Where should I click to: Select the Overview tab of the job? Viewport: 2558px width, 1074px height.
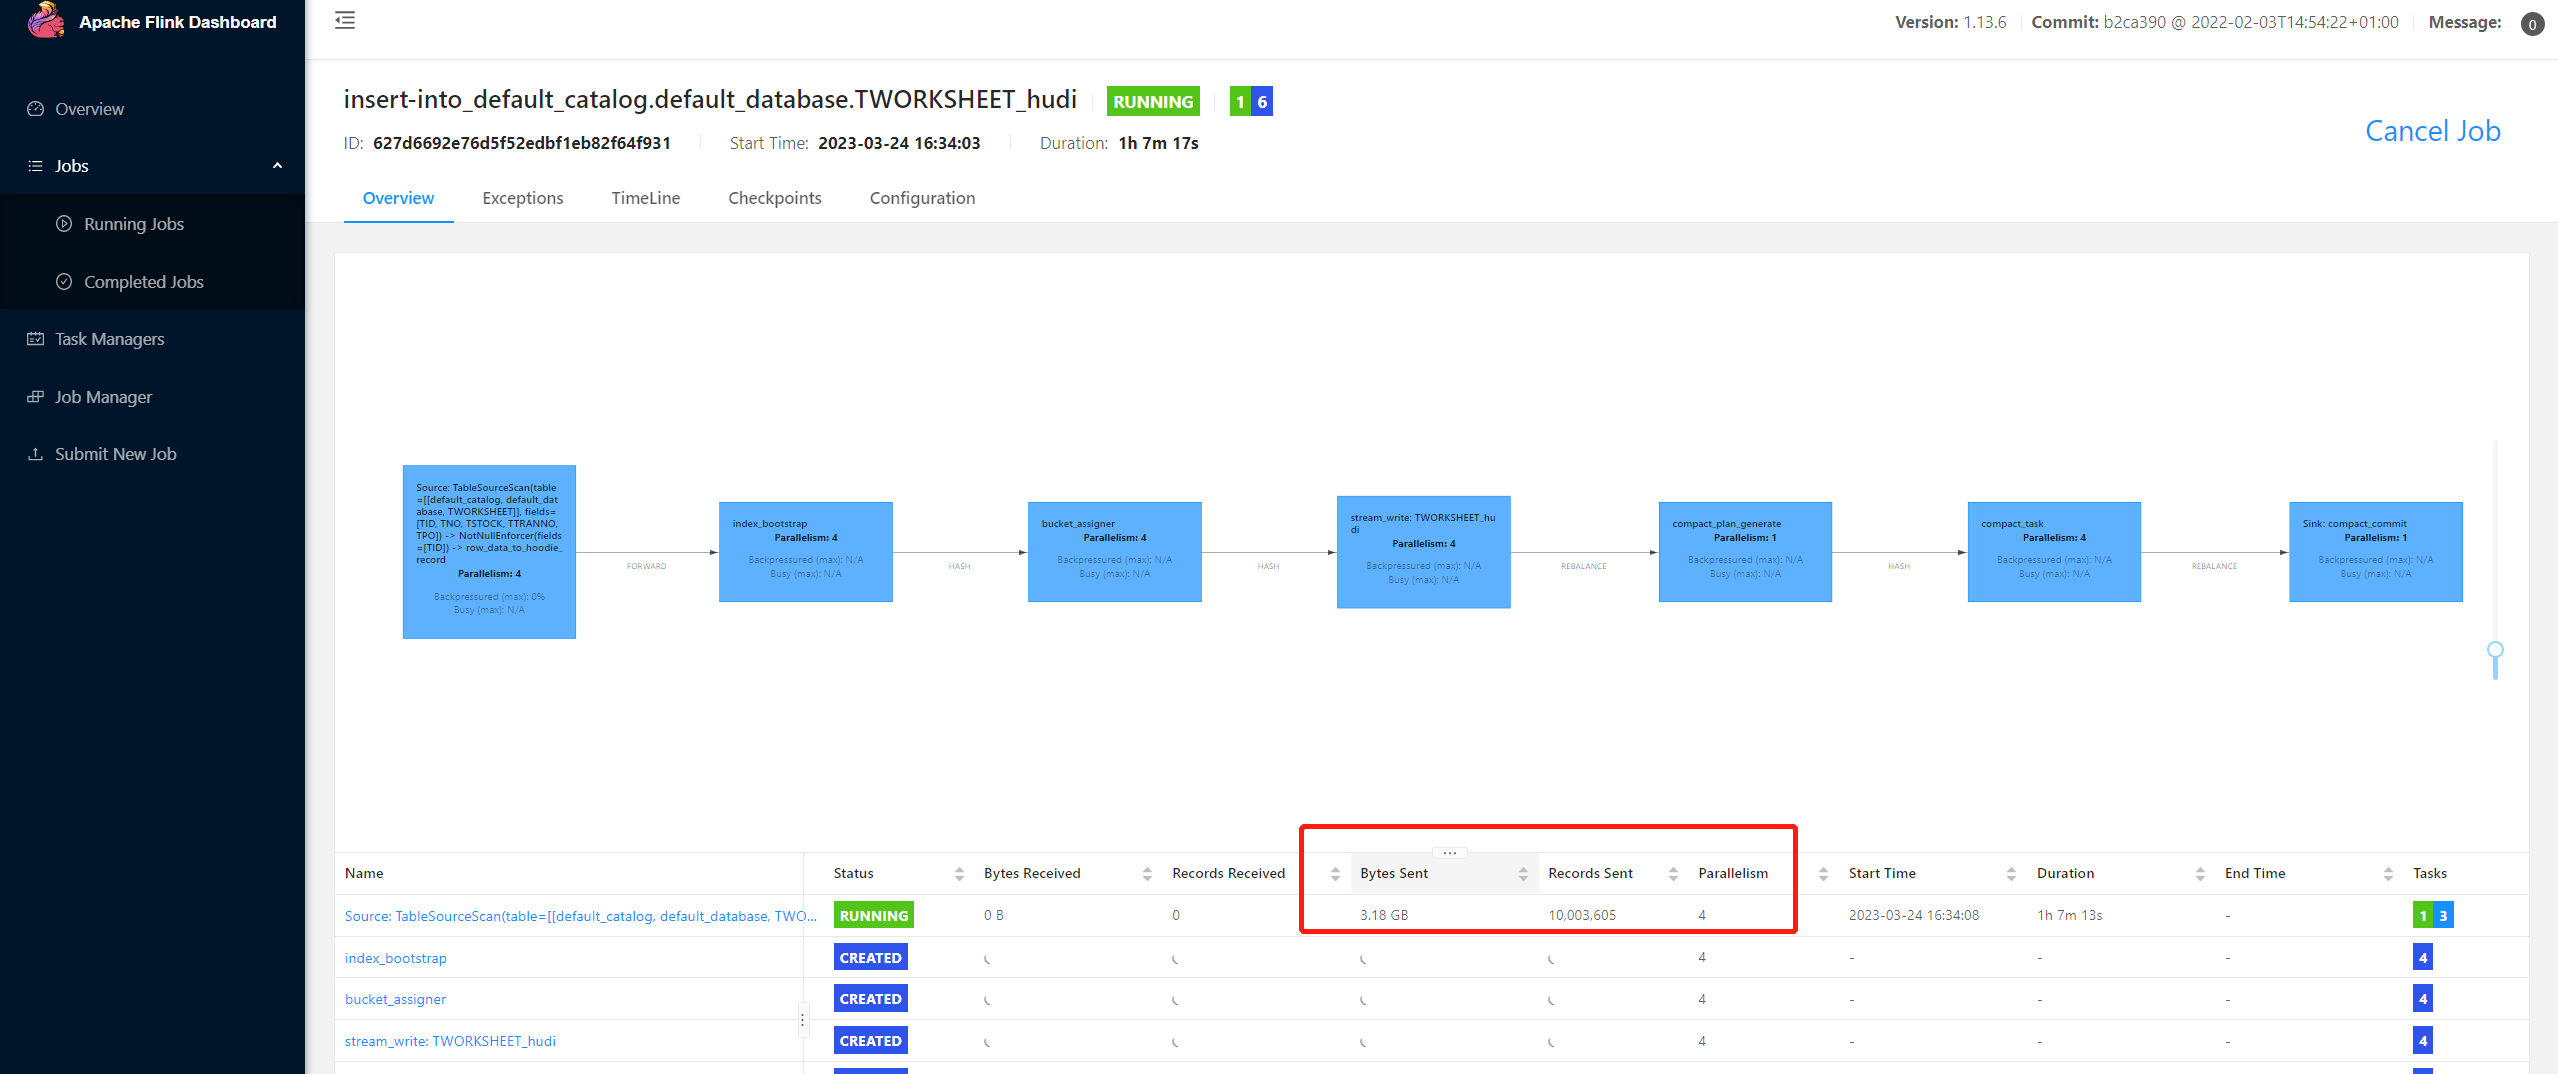pos(398,198)
